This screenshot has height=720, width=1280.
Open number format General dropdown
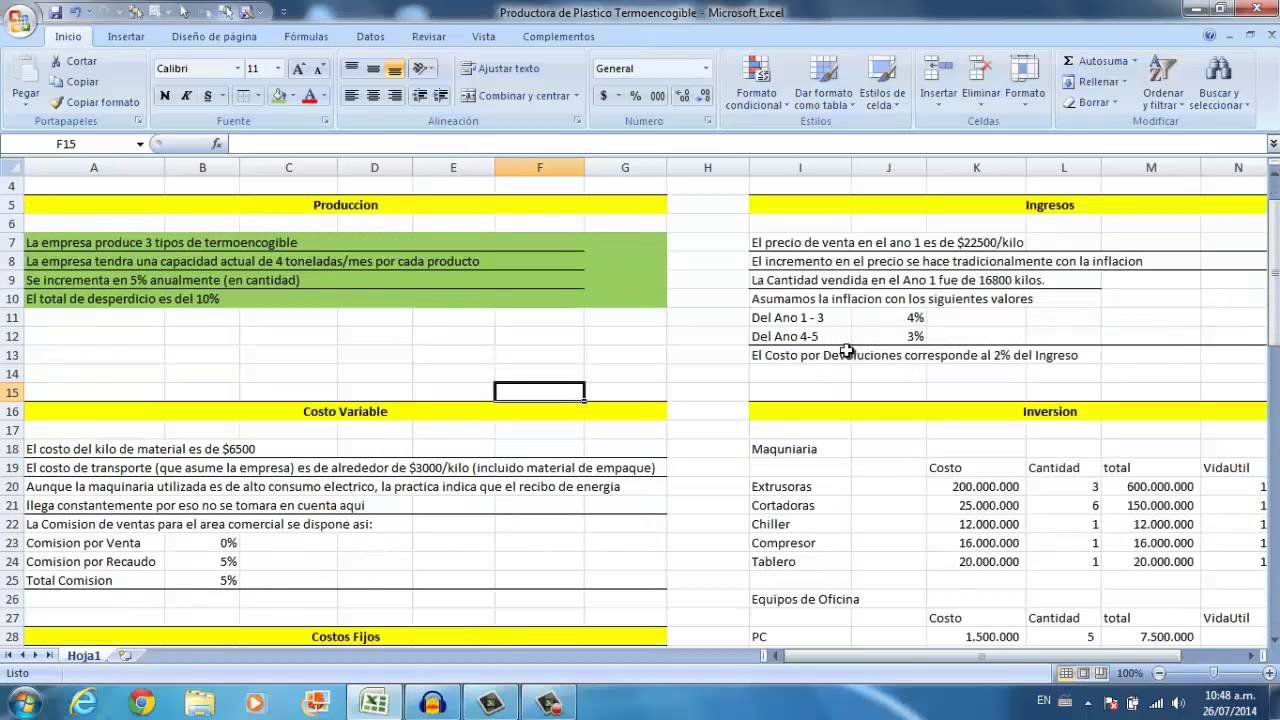705,69
